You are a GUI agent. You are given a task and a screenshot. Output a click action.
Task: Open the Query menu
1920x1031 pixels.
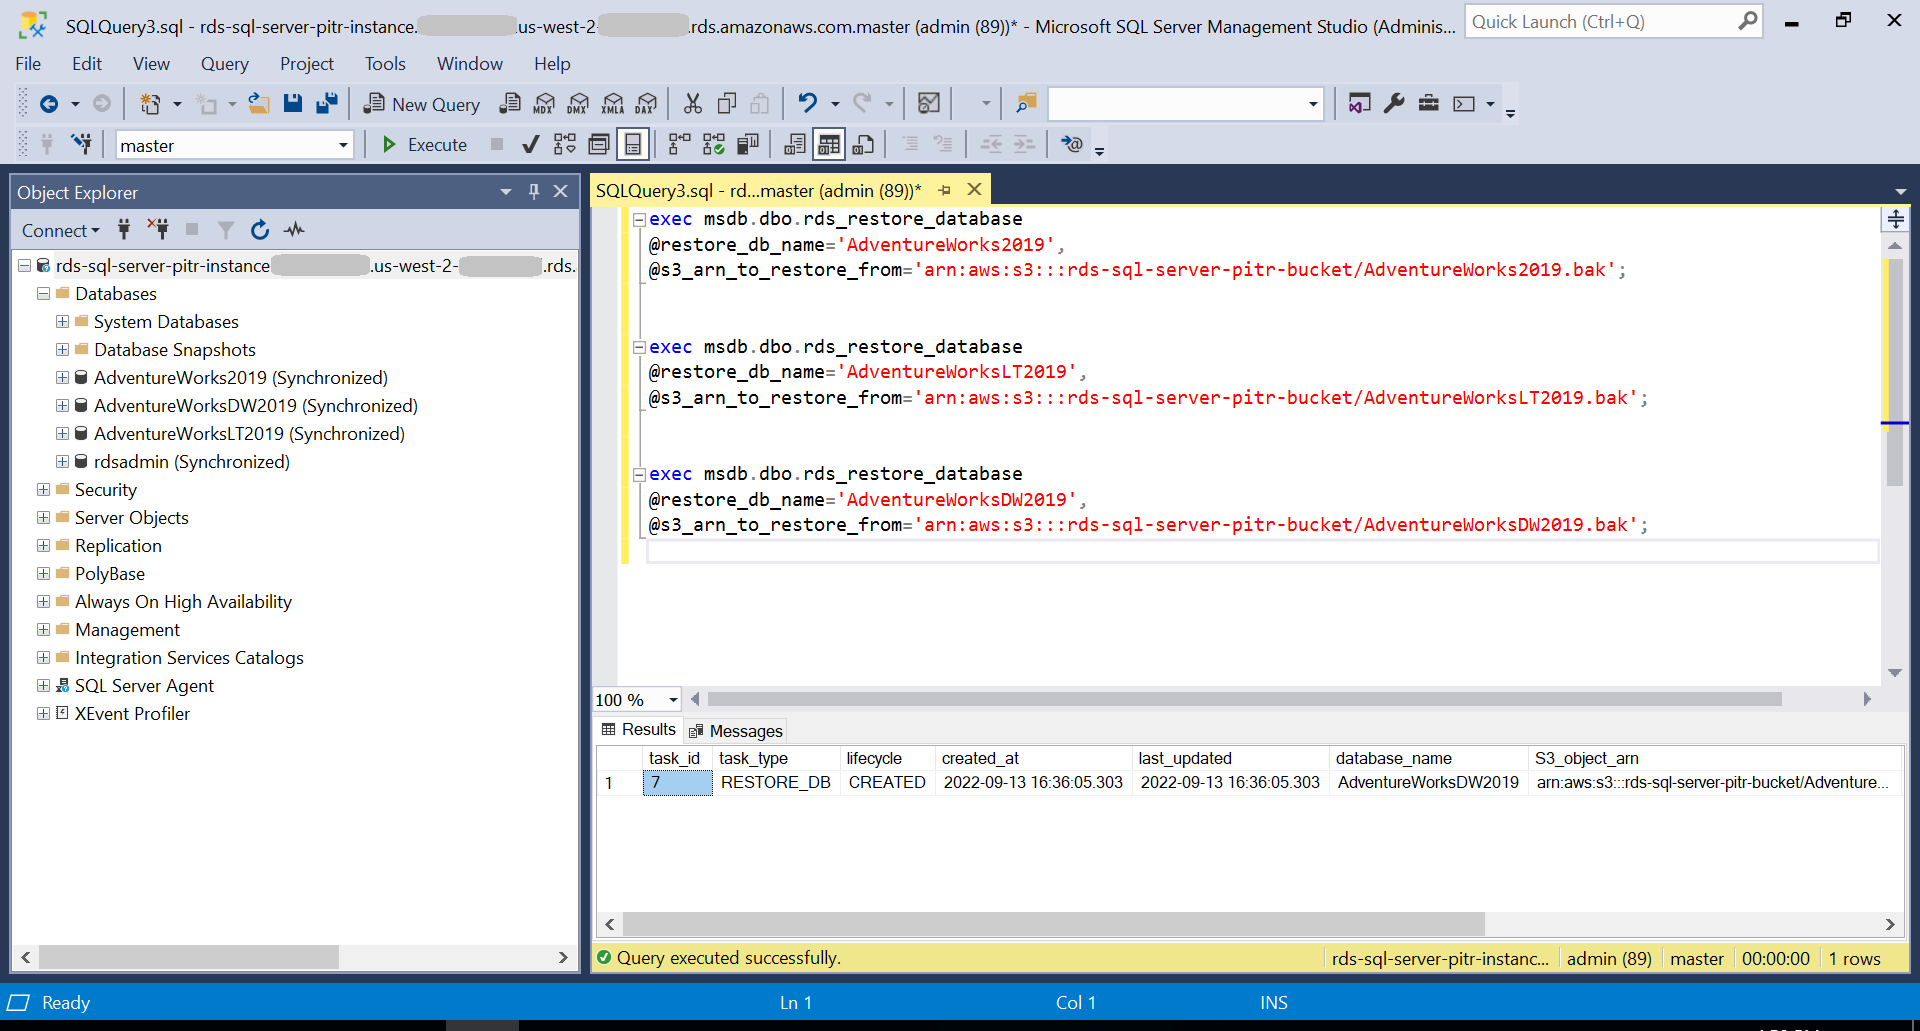tap(224, 63)
